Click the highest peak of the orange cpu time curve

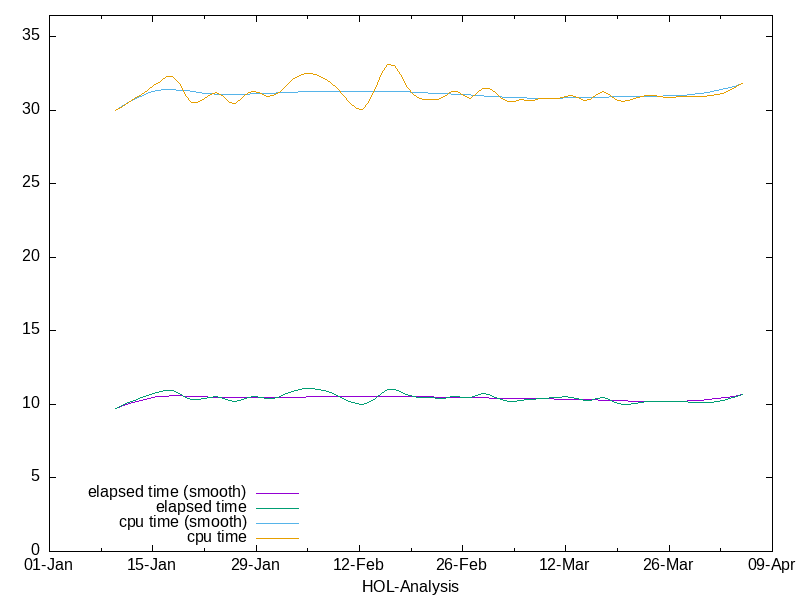[x=389, y=64]
